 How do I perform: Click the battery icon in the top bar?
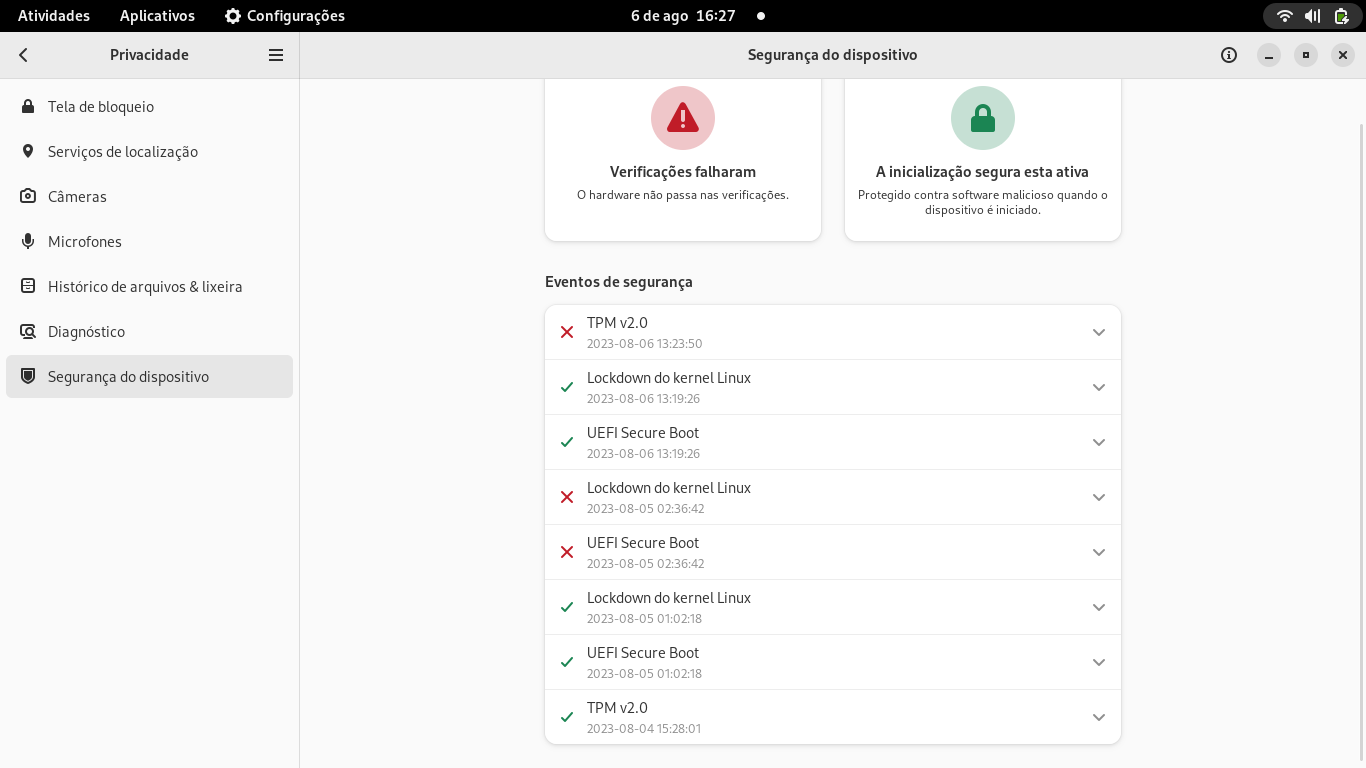pos(1341,16)
